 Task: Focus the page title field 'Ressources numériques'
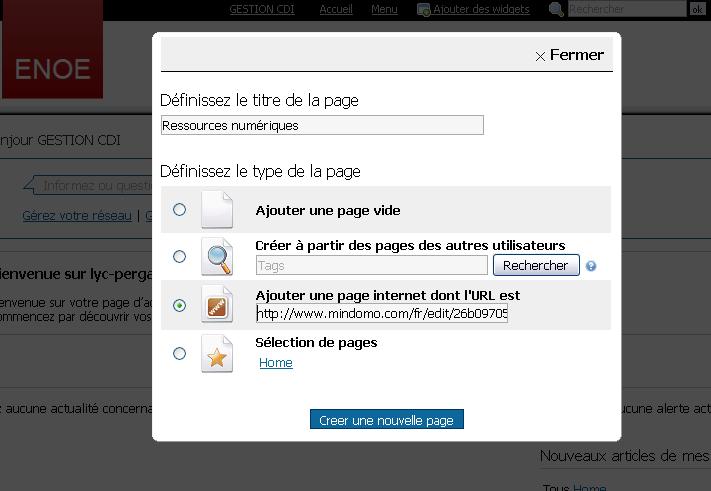pos(321,126)
